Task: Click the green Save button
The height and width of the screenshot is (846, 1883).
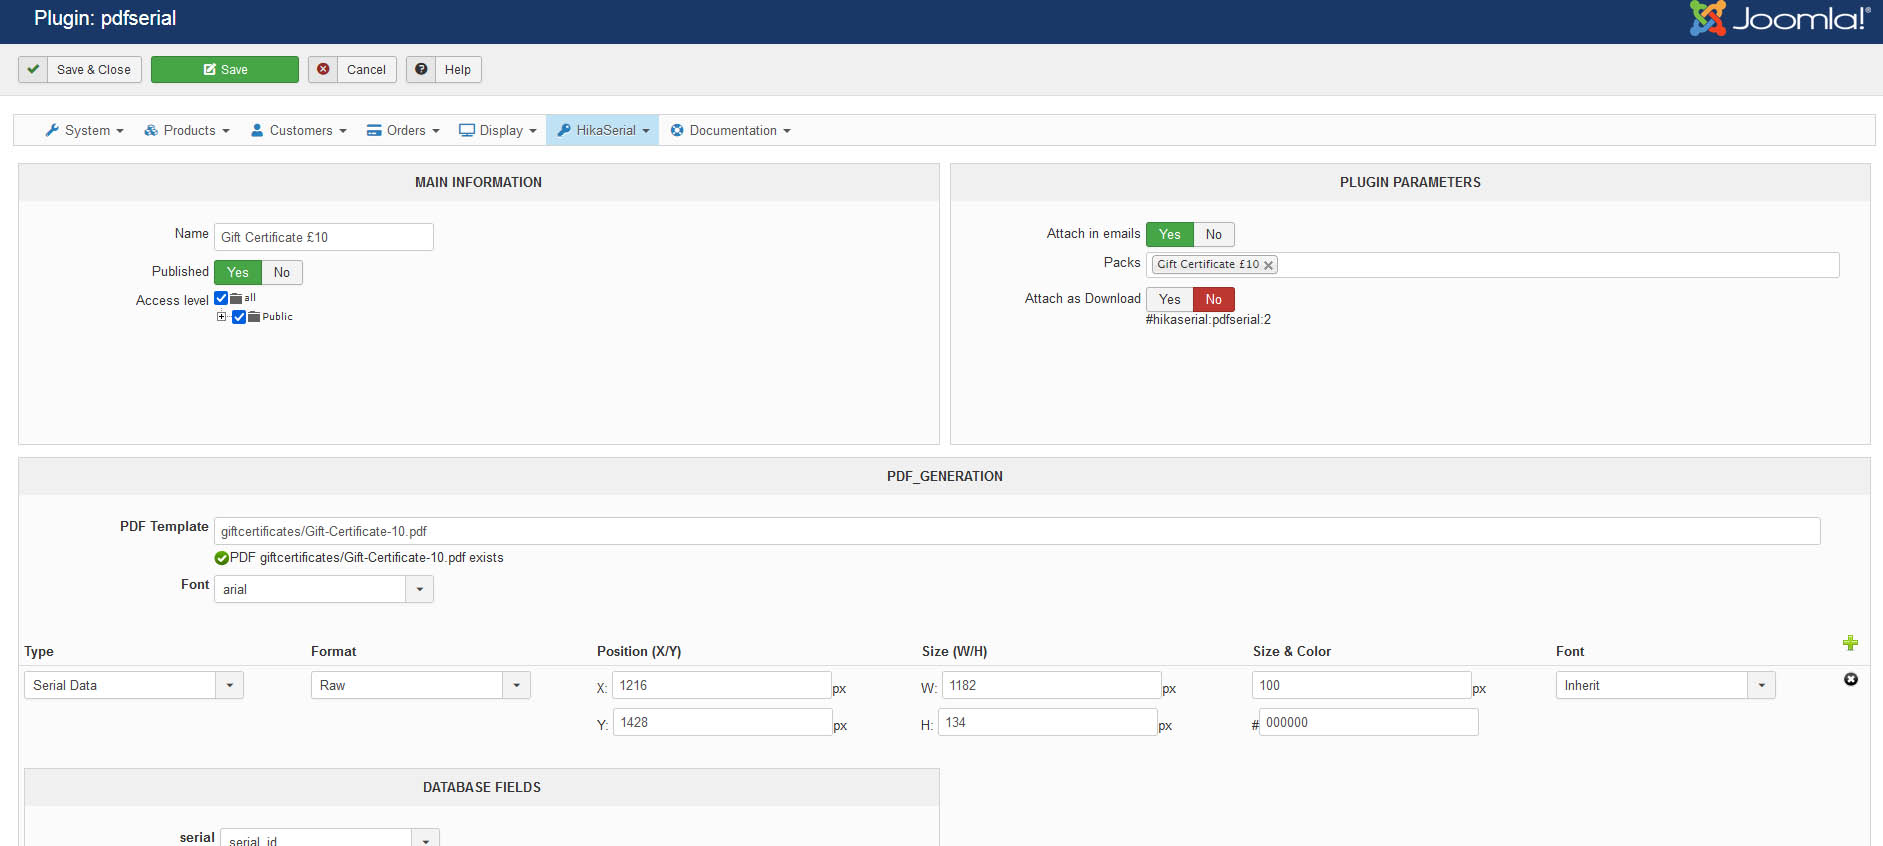Action: [x=225, y=69]
